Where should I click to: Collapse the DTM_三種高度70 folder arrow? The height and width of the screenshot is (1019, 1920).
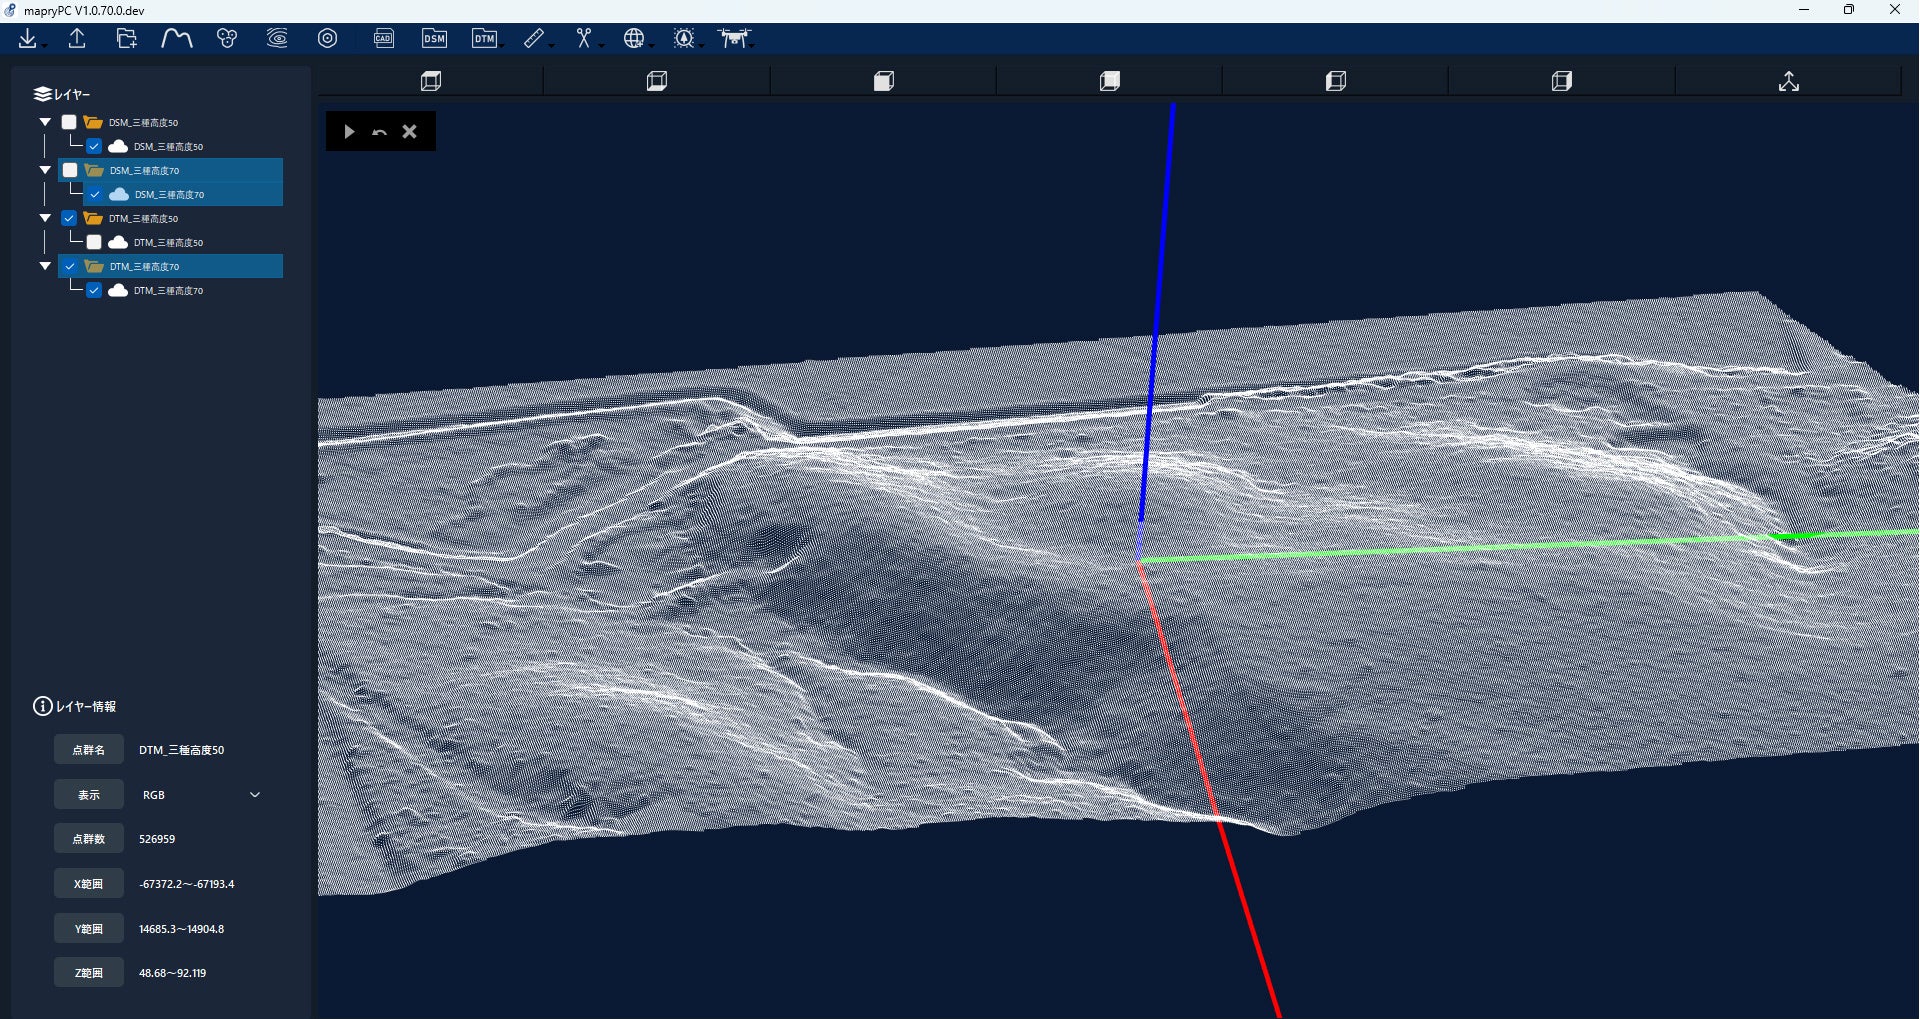pyautogui.click(x=45, y=266)
